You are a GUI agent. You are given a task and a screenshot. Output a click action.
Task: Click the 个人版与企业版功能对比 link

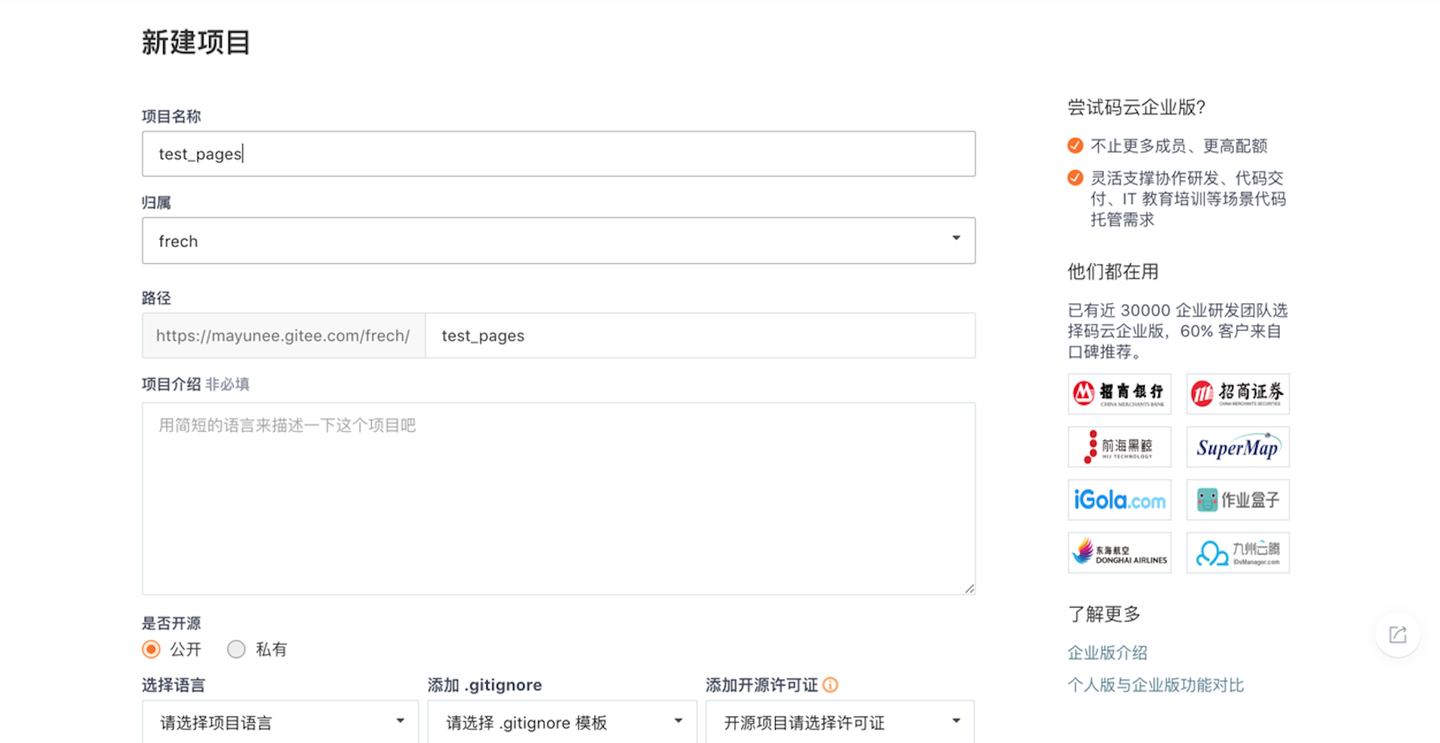coord(1155,684)
